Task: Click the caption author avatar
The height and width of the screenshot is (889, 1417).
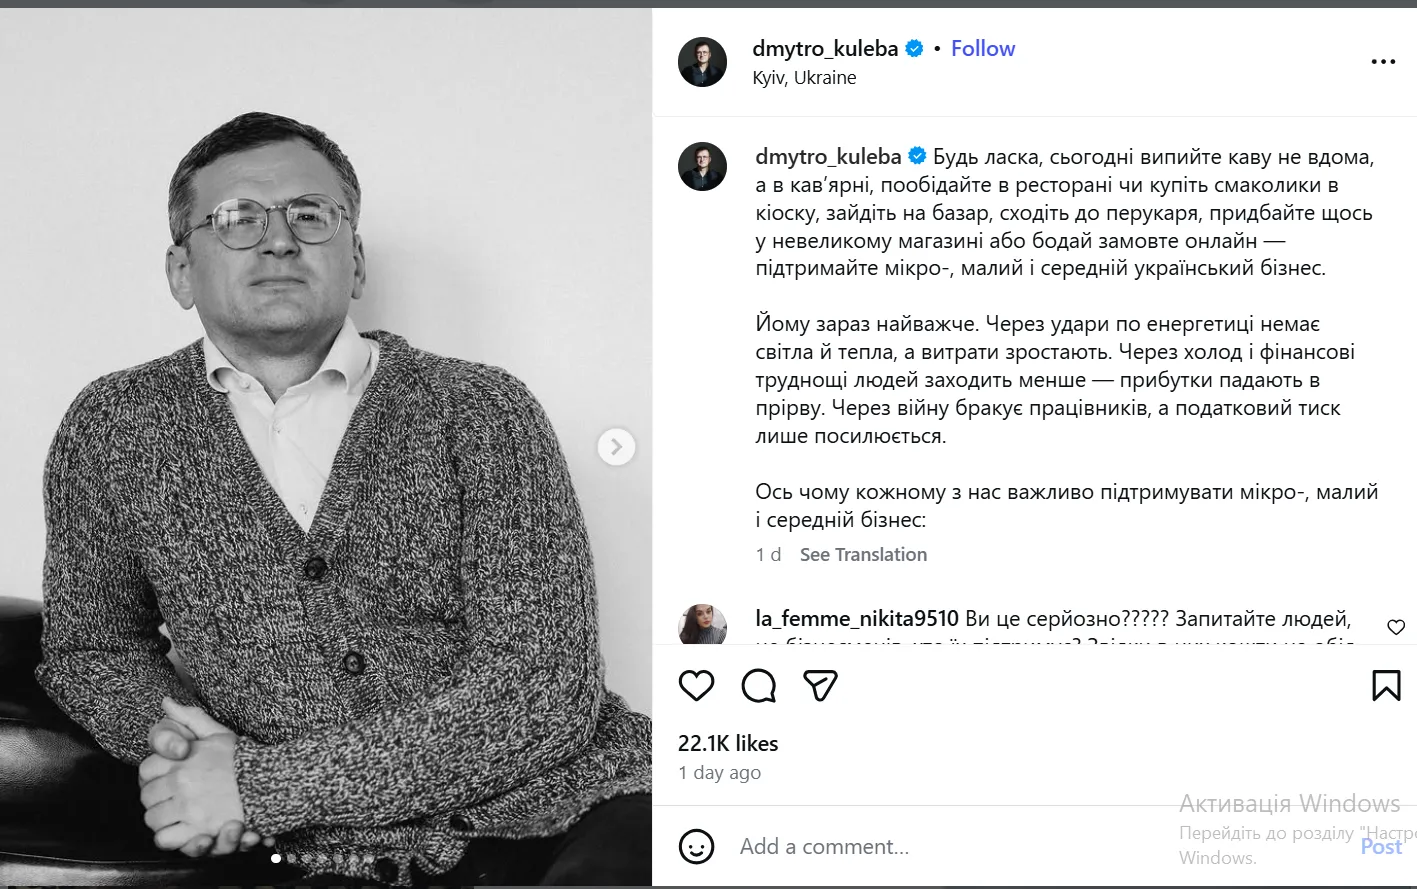Action: click(x=702, y=166)
